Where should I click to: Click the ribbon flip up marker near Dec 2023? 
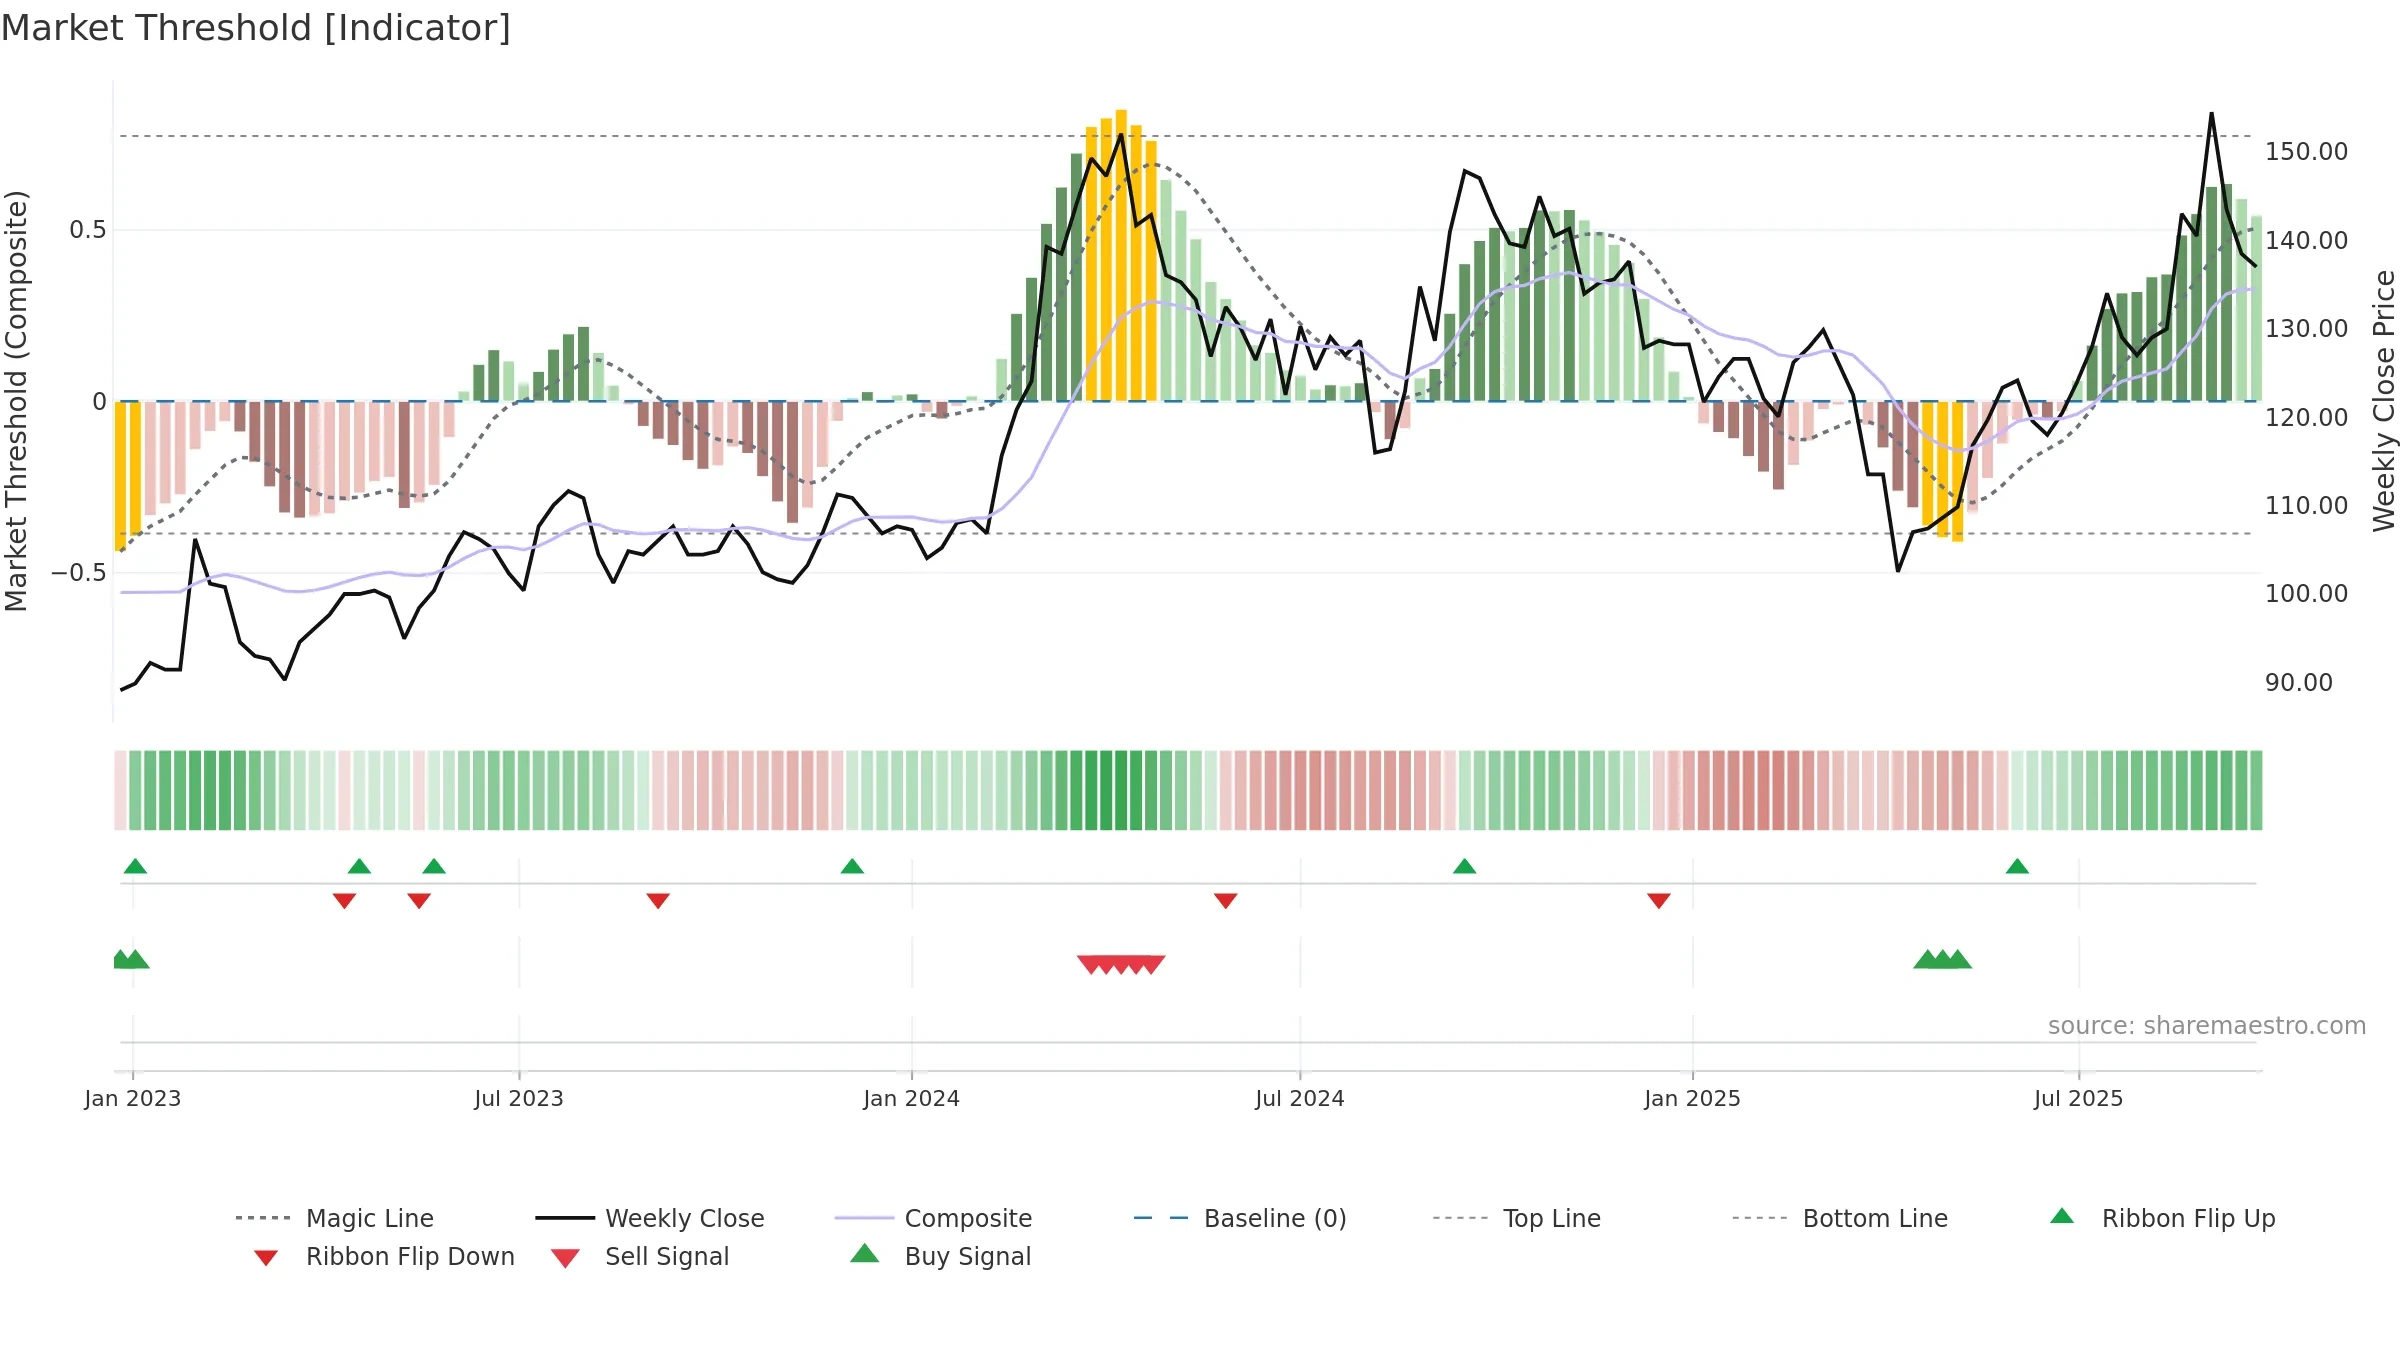852,866
